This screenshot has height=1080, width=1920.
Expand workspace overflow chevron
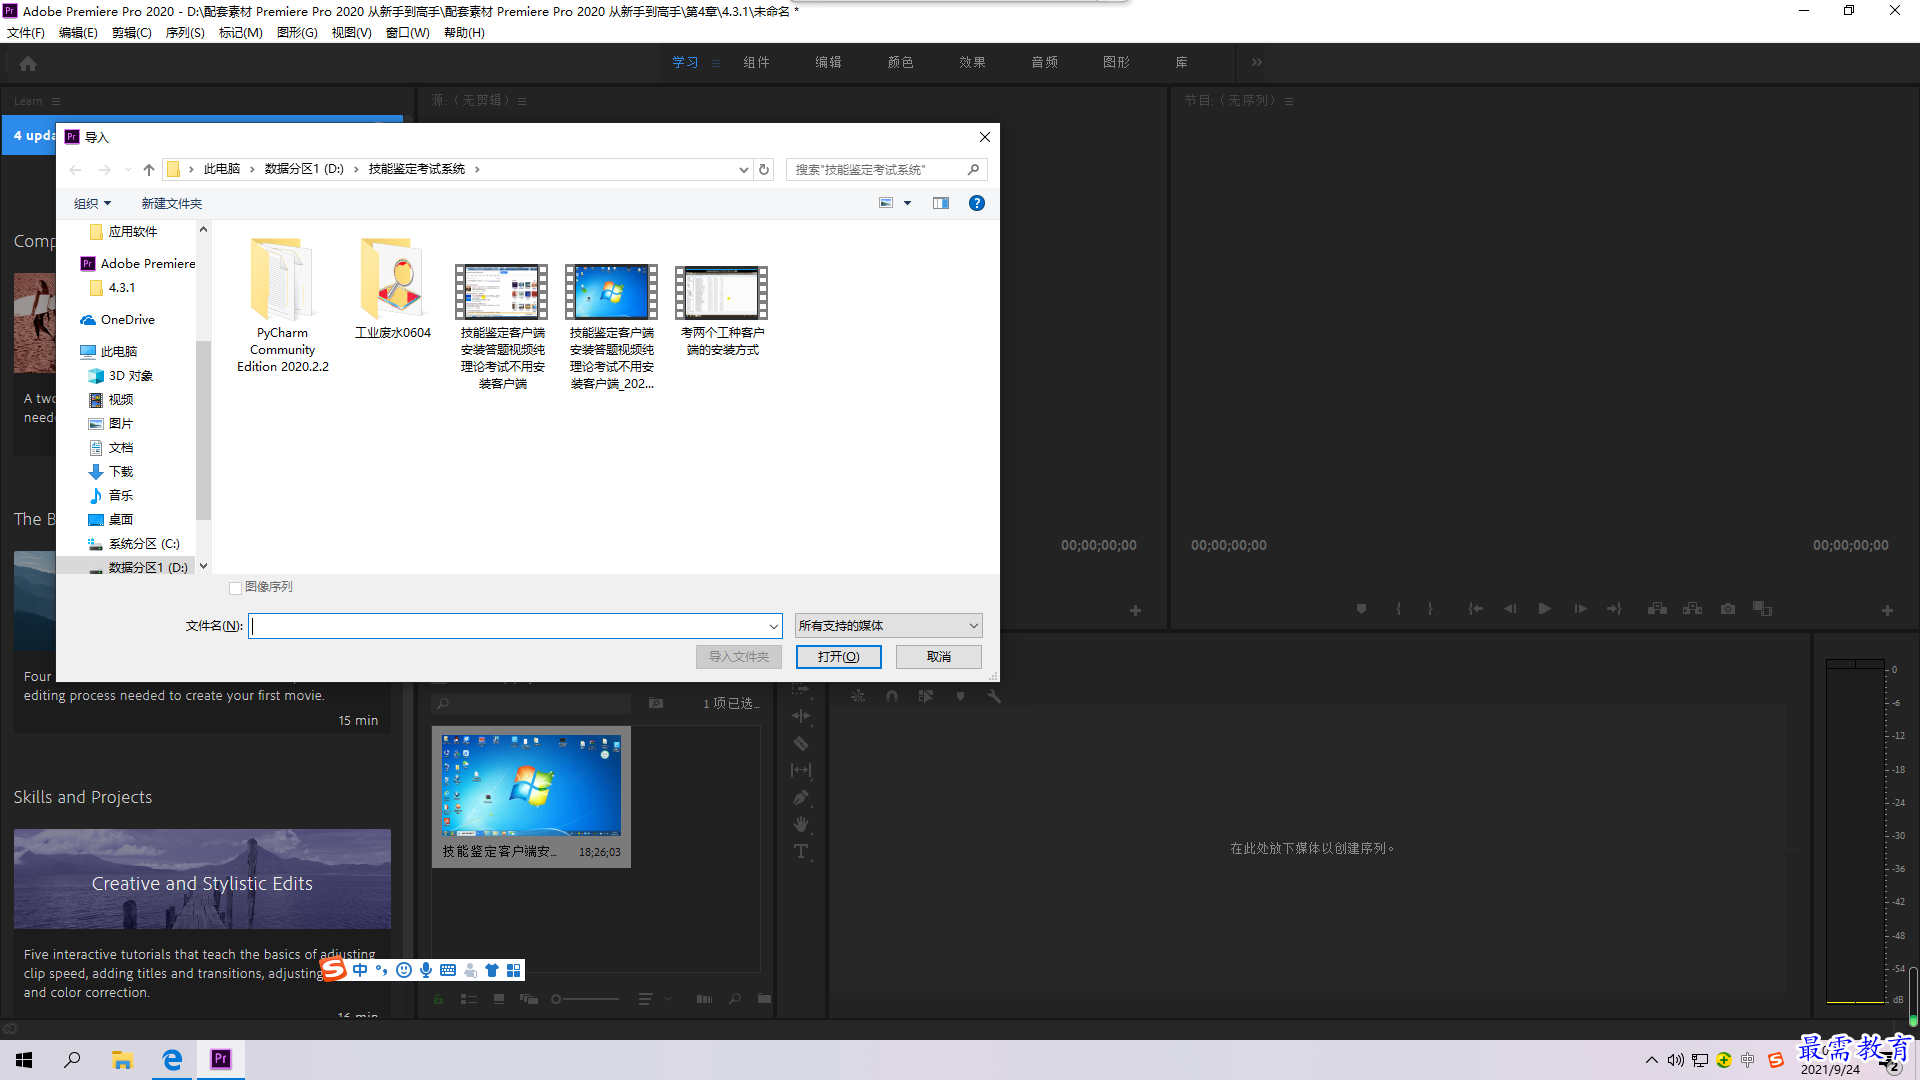[x=1257, y=62]
